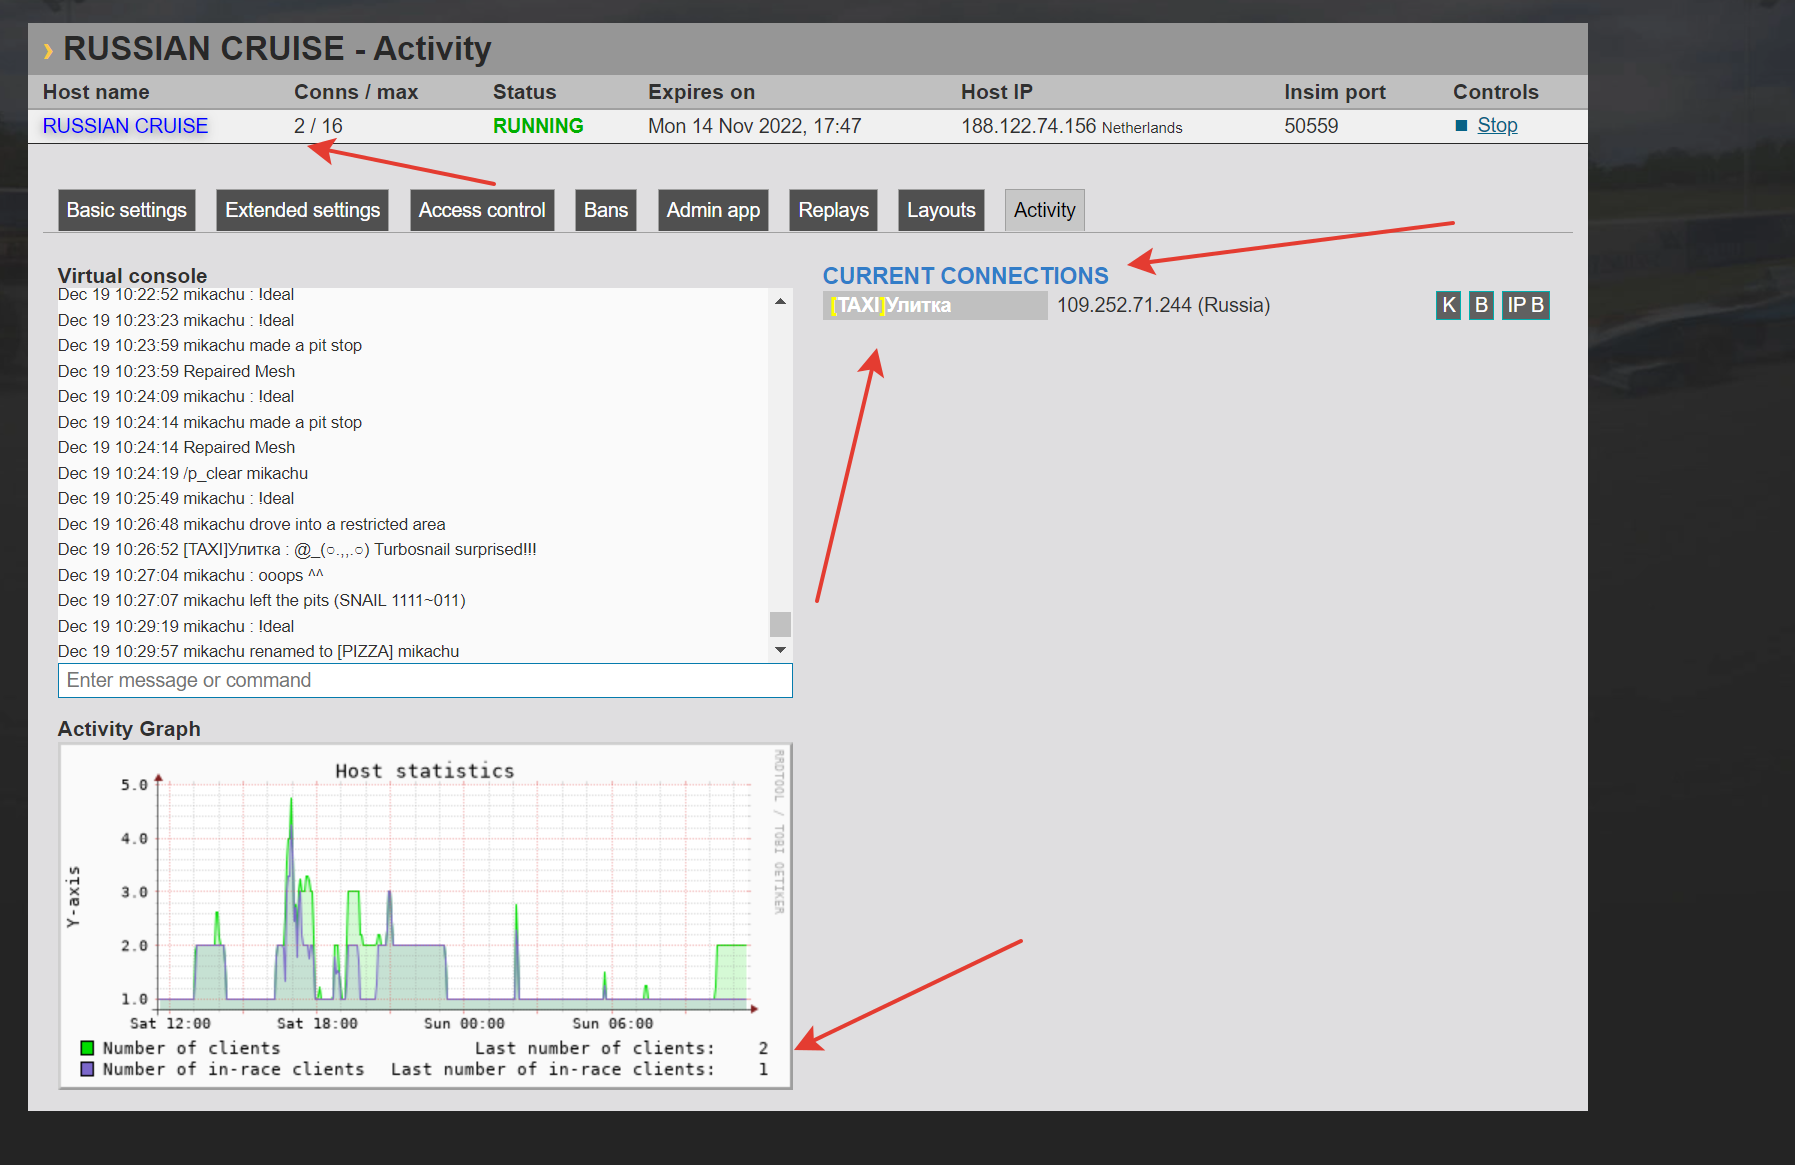Focus the Enter message or command field

coord(425,680)
